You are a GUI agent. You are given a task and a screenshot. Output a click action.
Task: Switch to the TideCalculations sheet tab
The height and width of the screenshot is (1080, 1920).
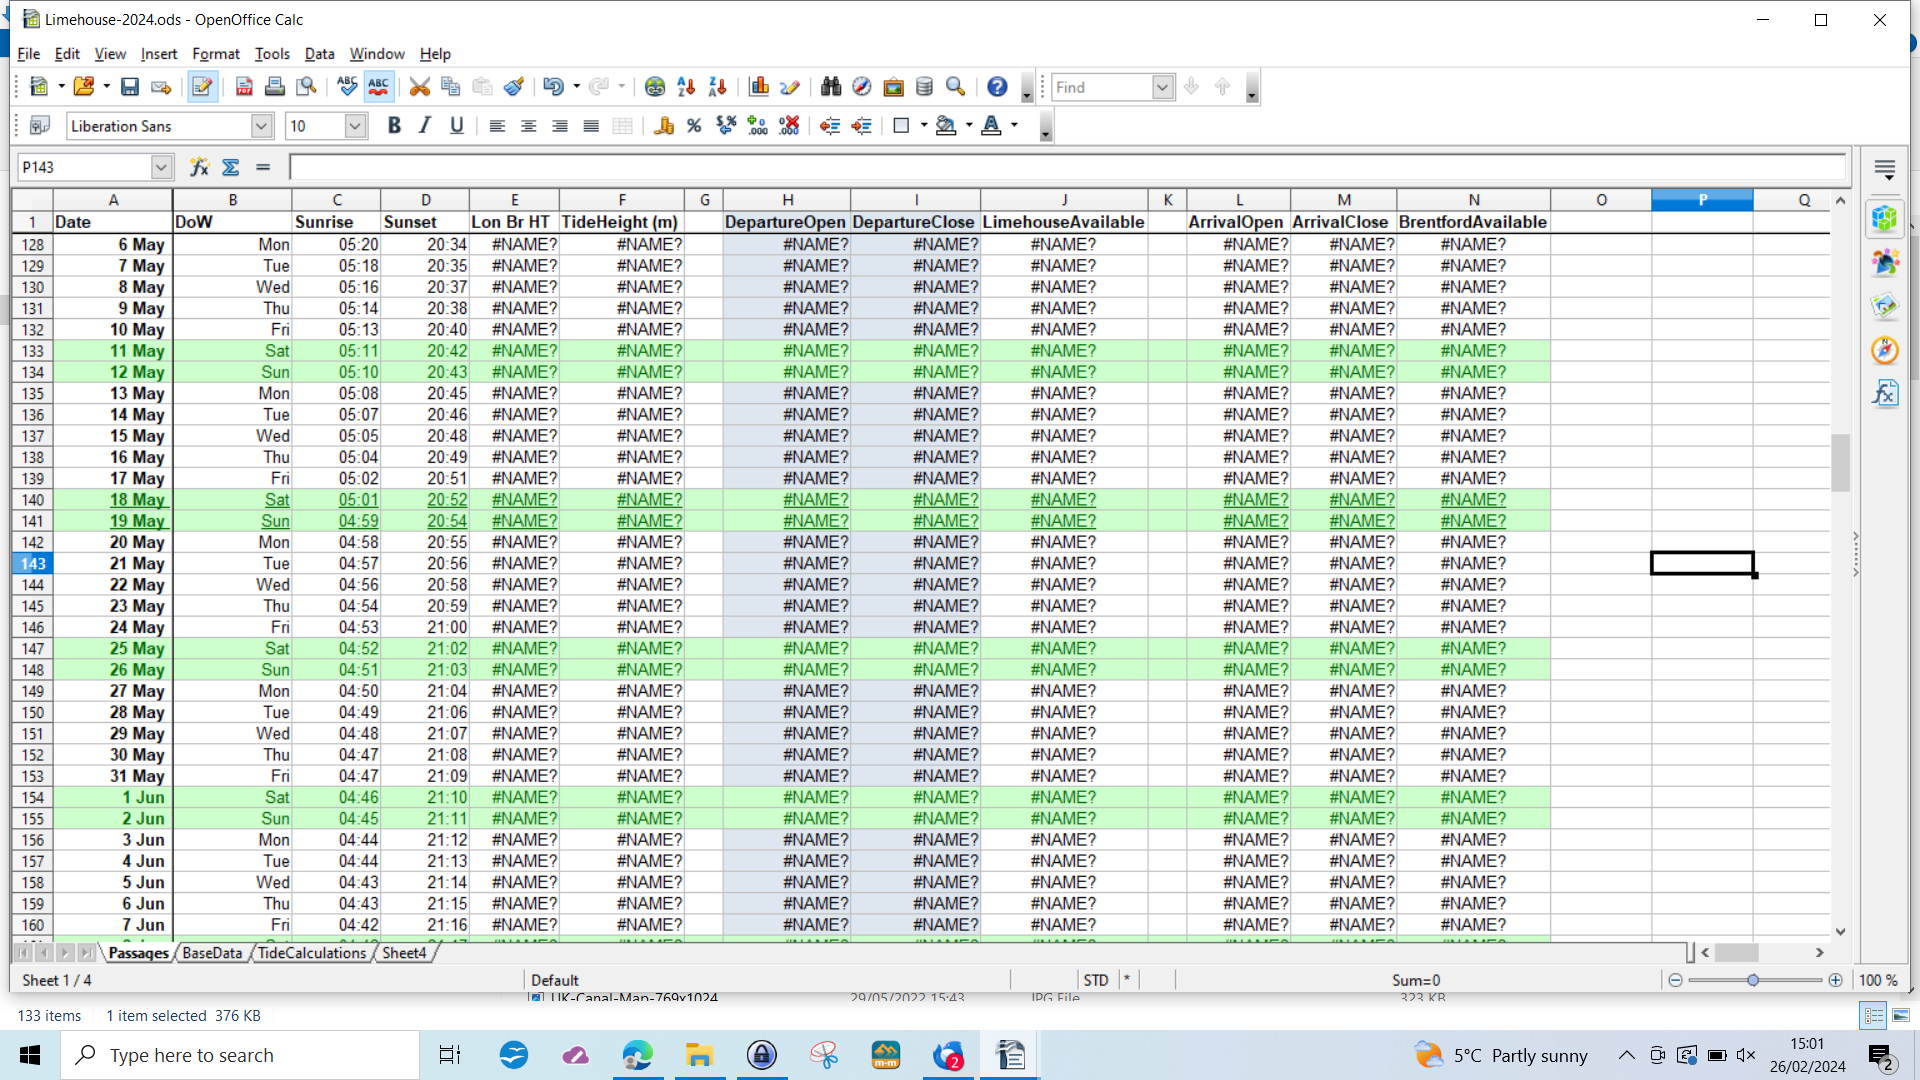pos(312,953)
